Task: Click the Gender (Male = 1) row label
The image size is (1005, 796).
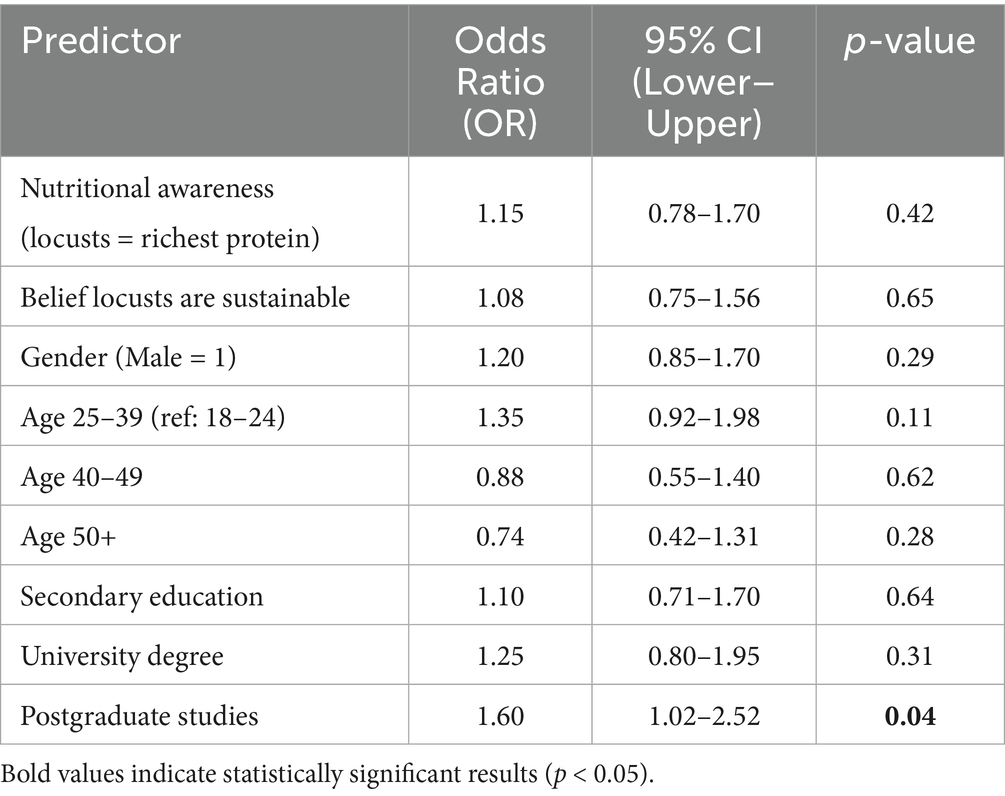Action: click(129, 358)
